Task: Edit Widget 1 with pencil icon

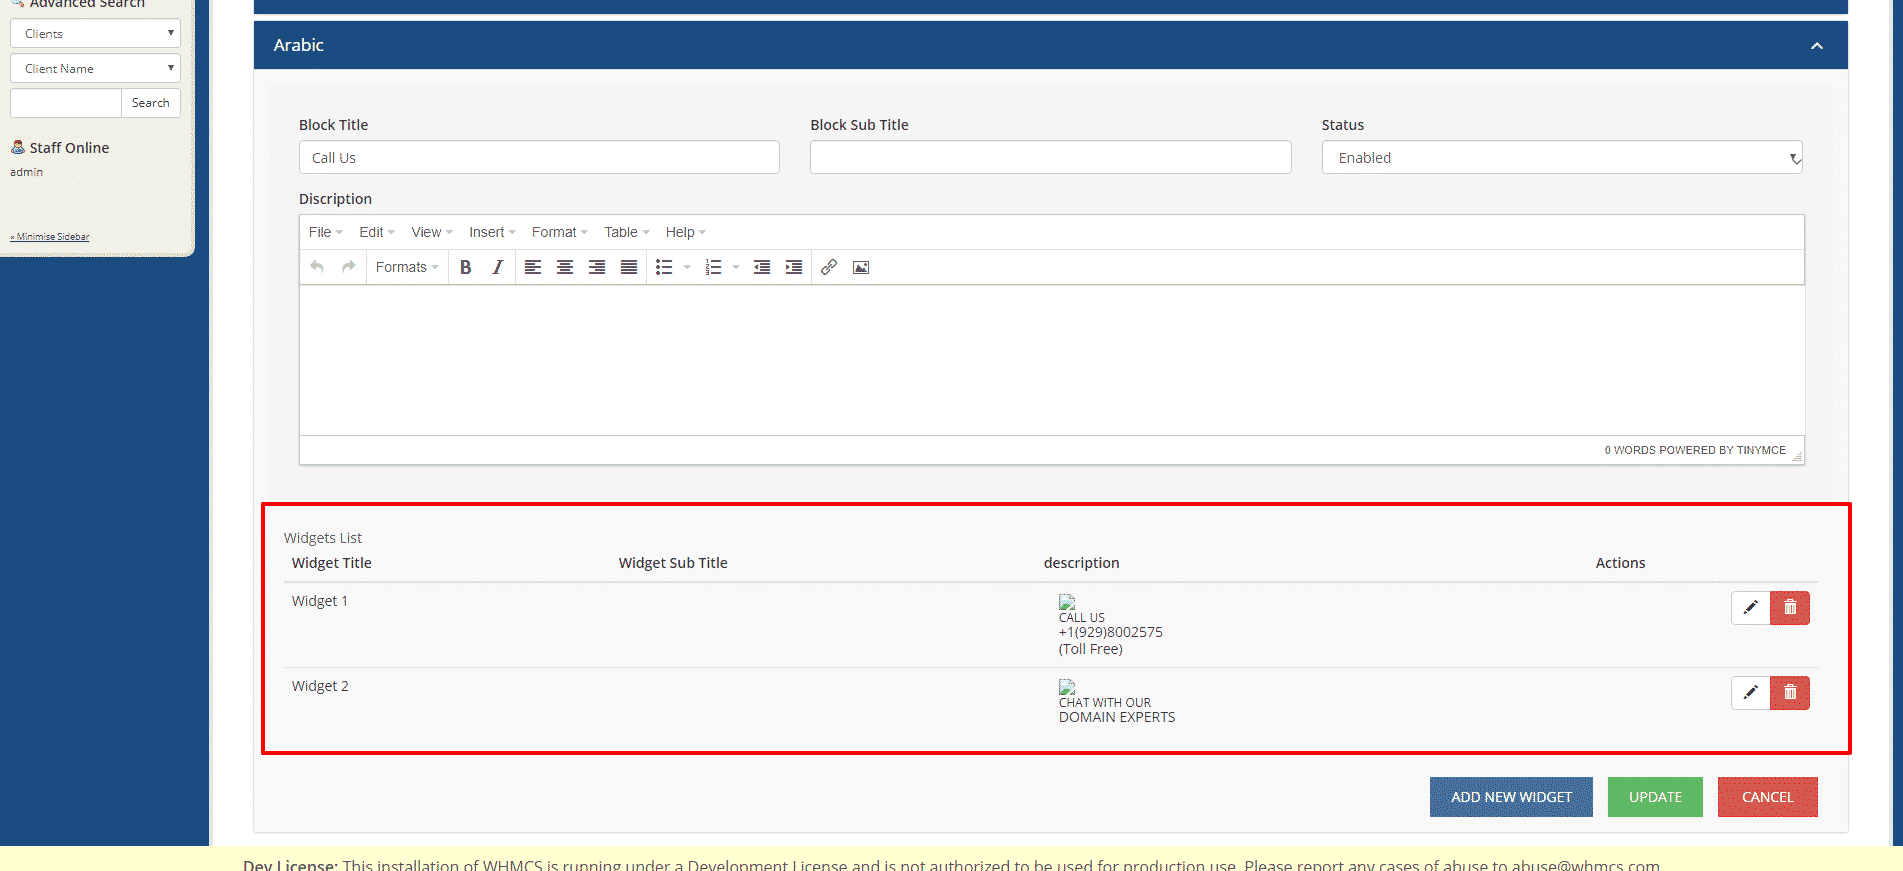Action: pos(1750,608)
